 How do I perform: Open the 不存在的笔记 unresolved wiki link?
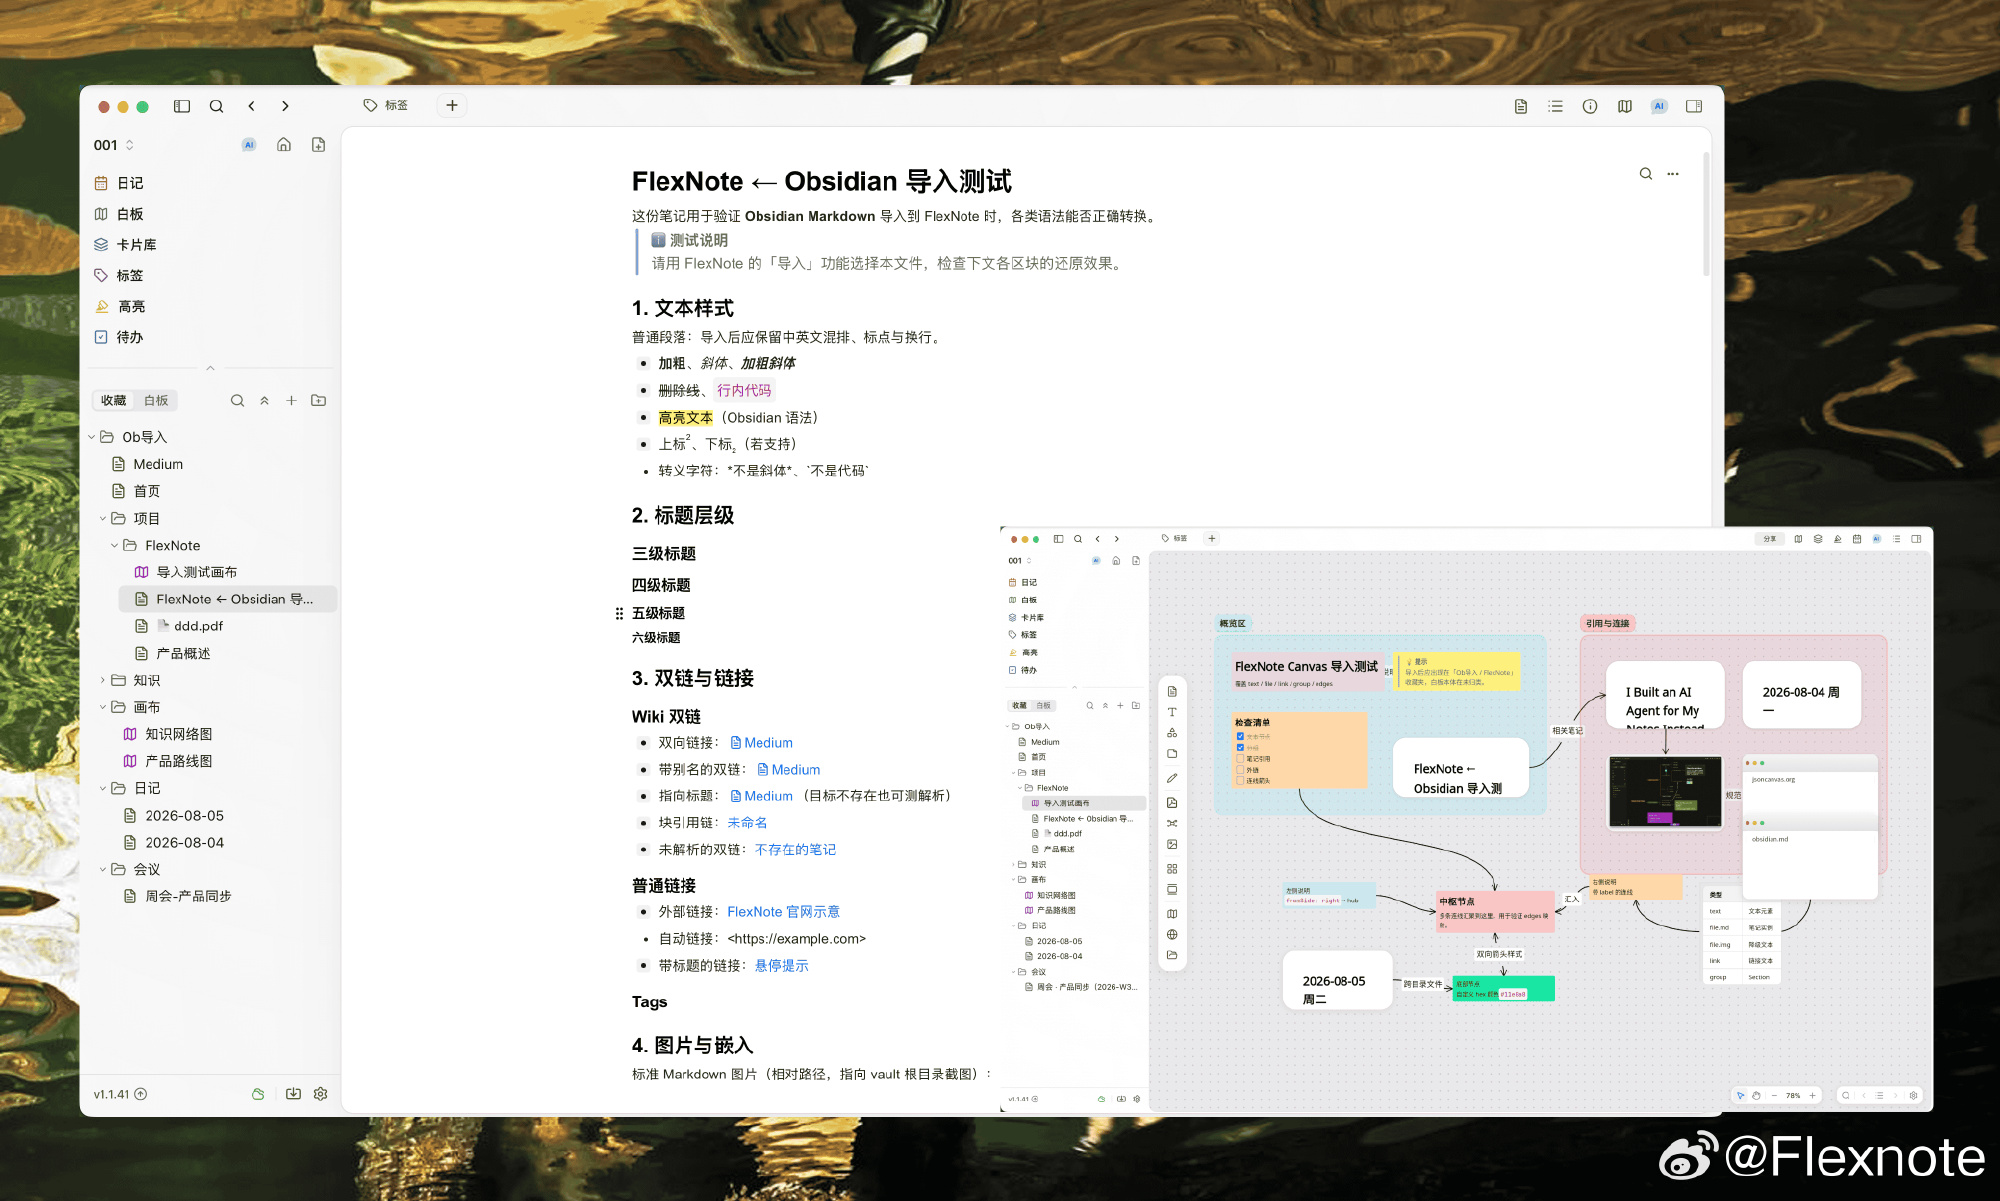click(795, 849)
